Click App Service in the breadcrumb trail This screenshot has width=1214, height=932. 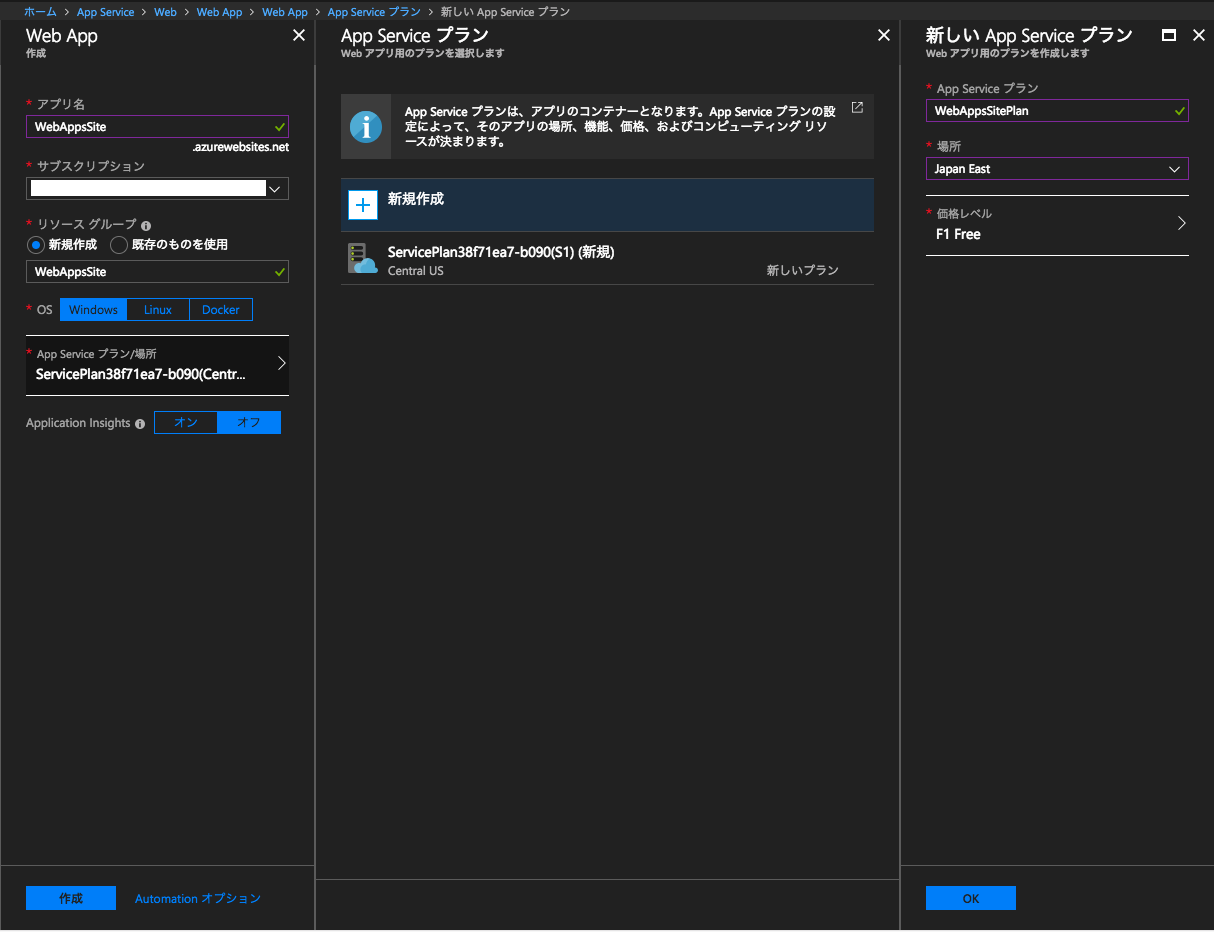[x=105, y=11]
